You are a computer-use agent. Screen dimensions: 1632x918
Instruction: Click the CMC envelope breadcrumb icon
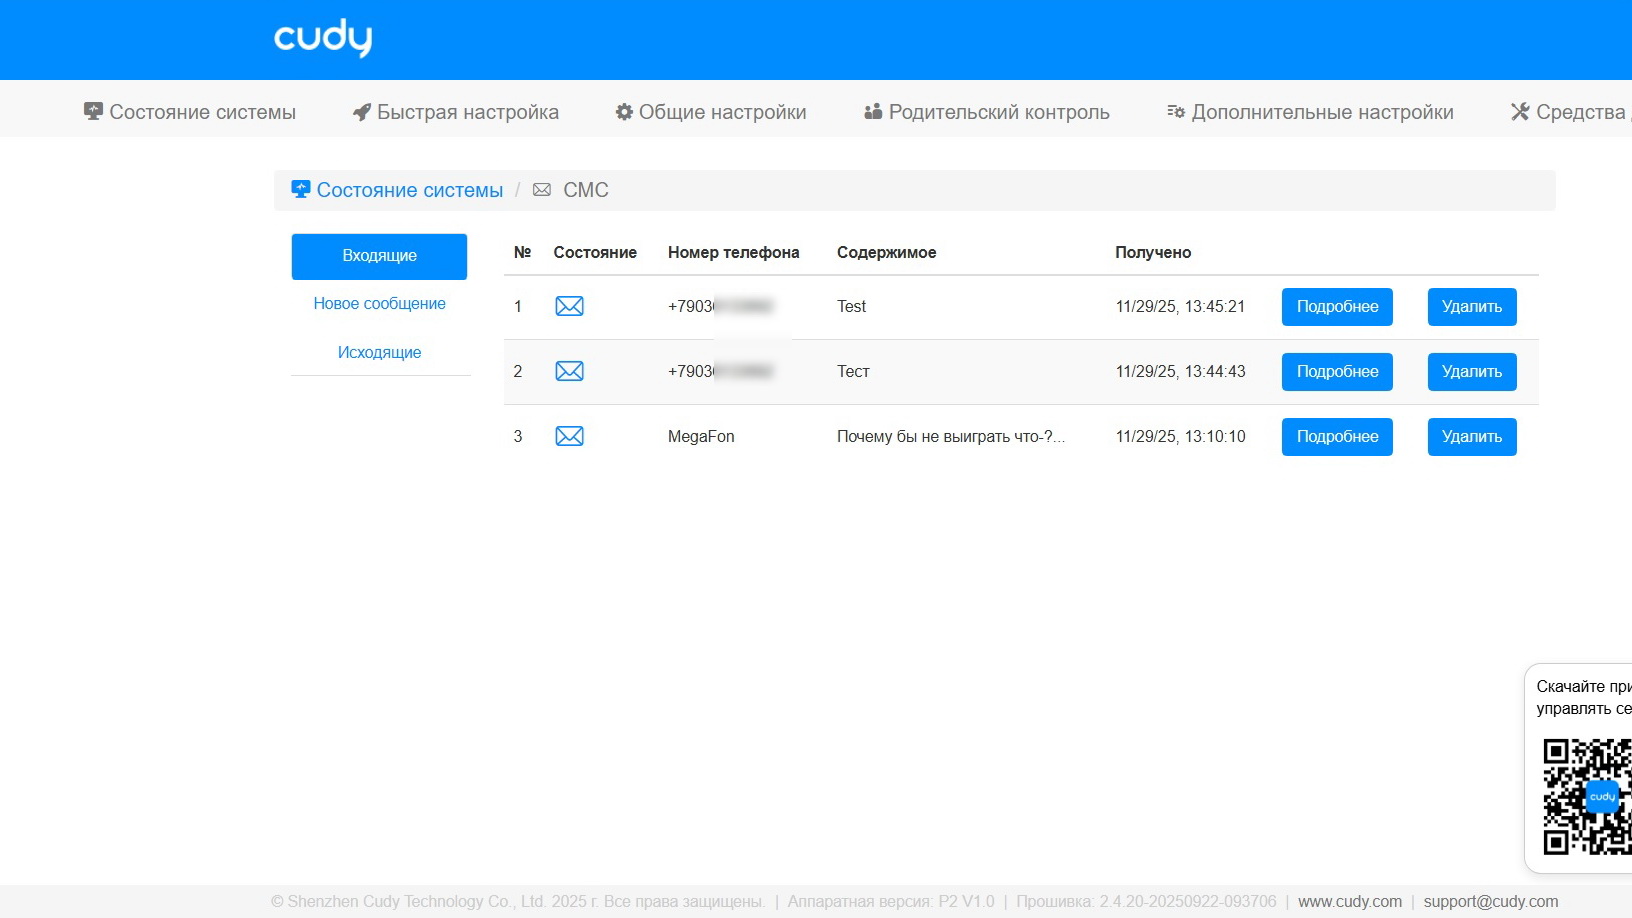542,190
